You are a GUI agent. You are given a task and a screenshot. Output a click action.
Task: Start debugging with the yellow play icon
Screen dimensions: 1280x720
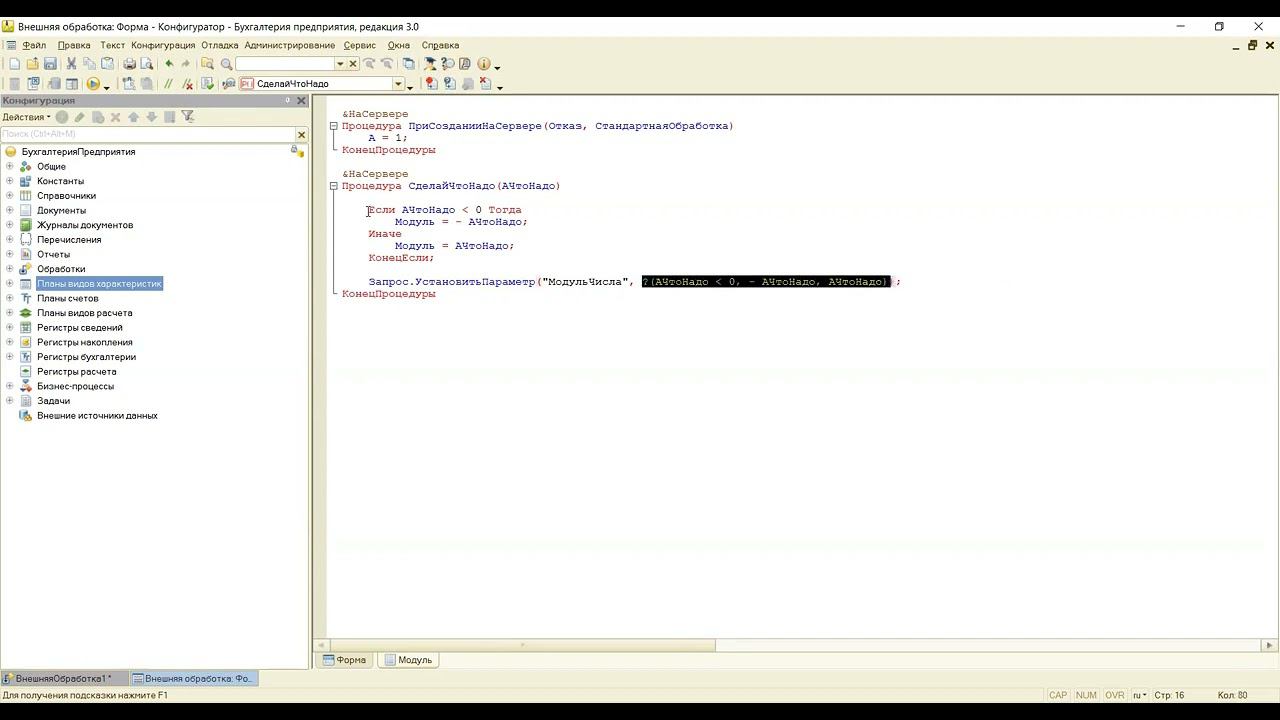click(93, 84)
